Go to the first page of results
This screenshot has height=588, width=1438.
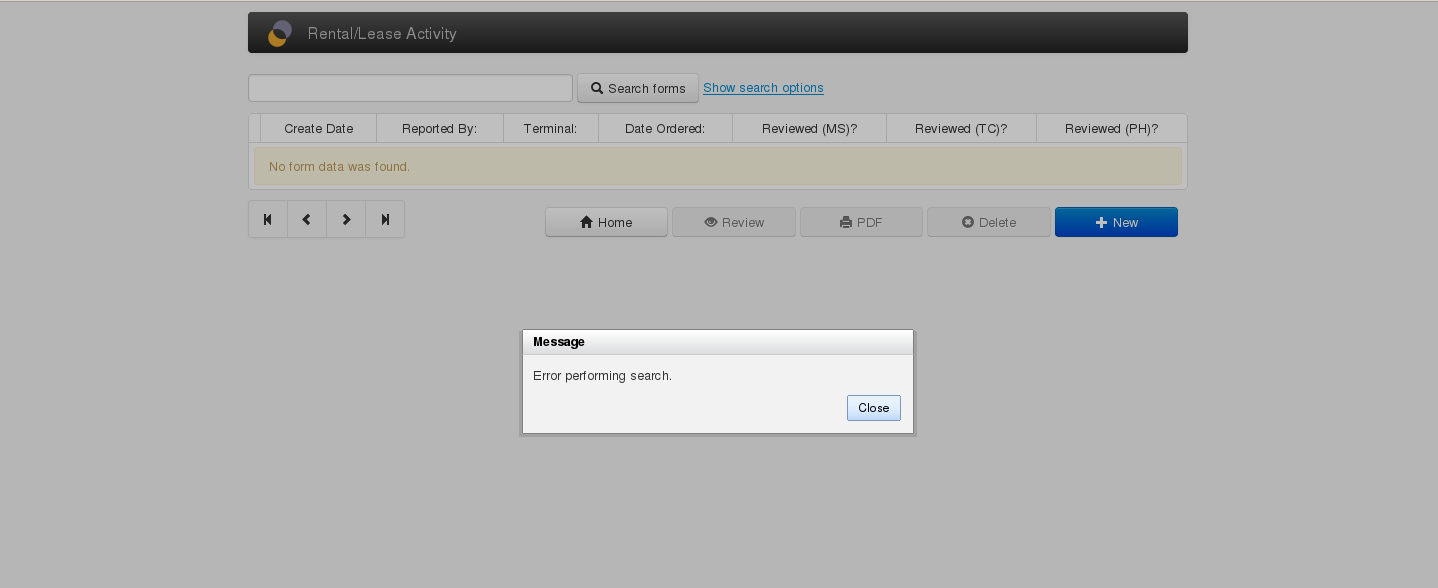pos(268,220)
